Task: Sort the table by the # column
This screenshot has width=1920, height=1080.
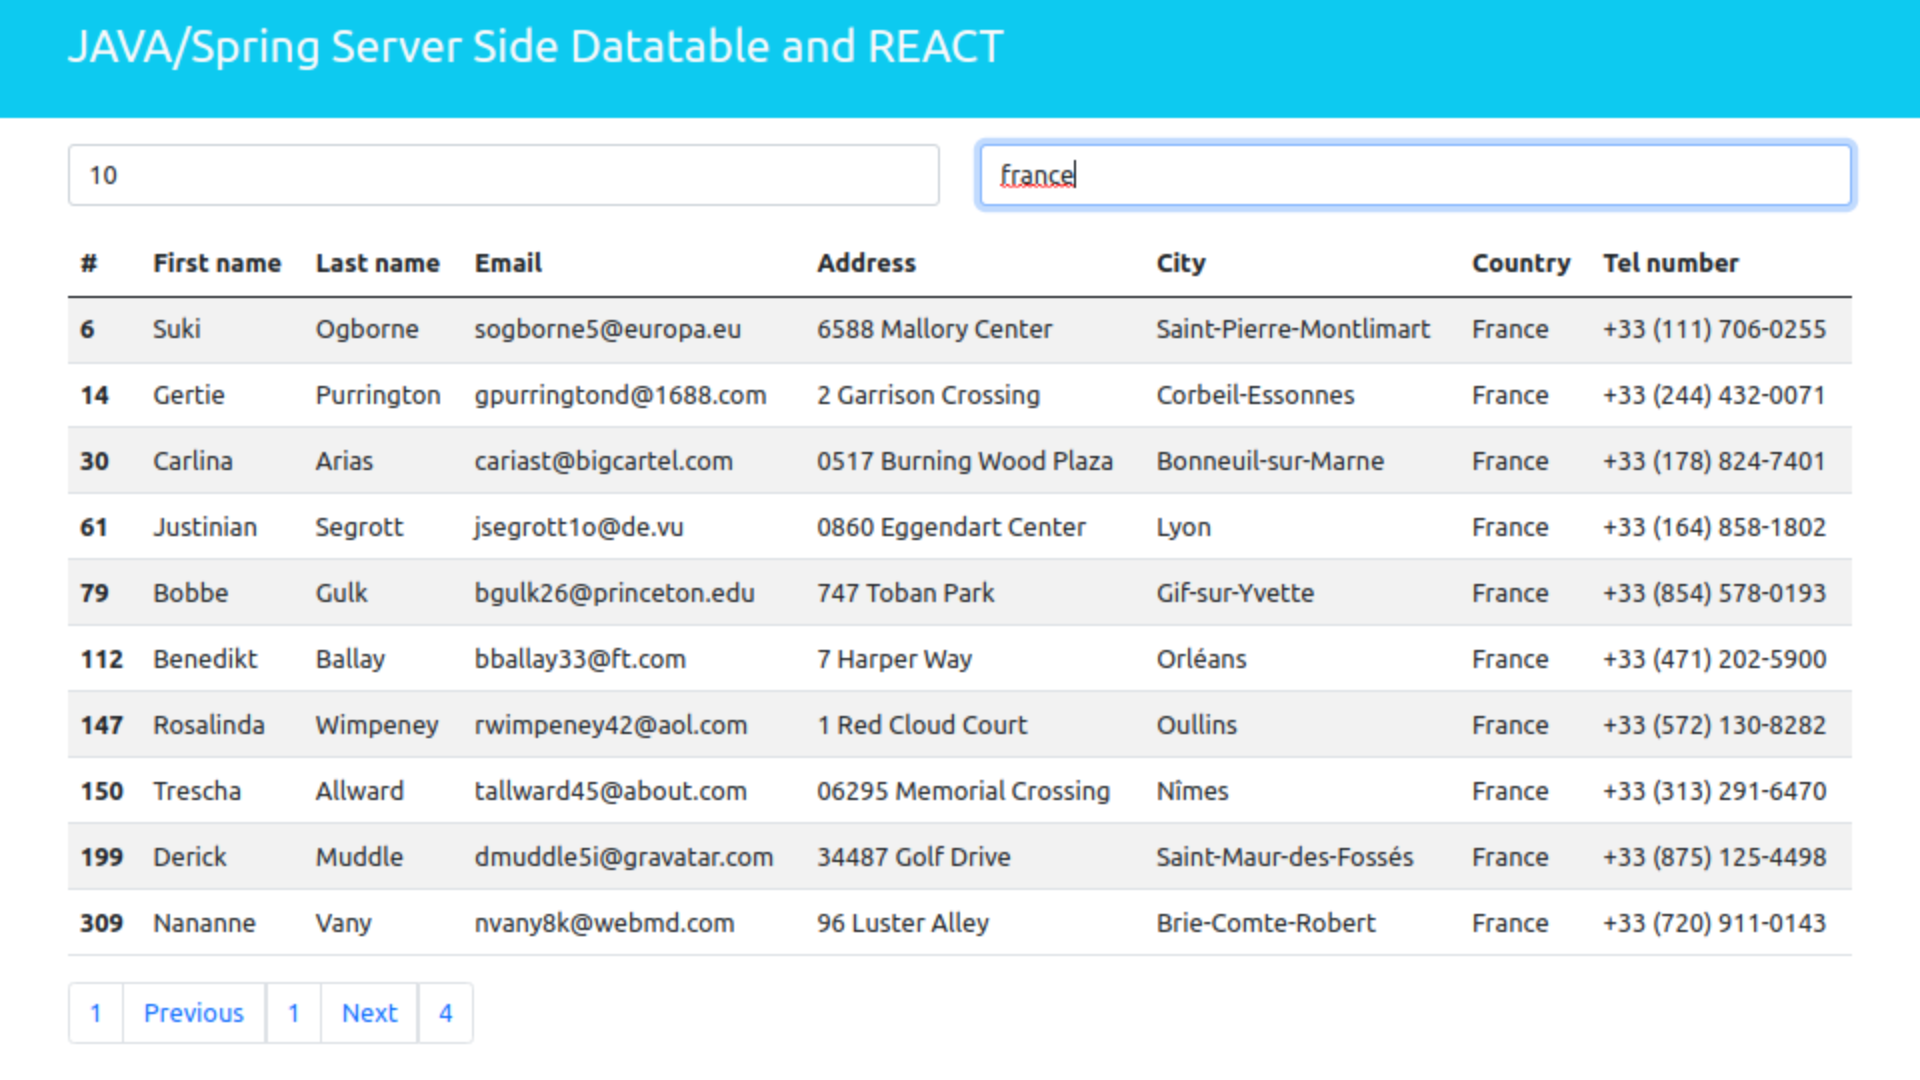Action: [88, 263]
